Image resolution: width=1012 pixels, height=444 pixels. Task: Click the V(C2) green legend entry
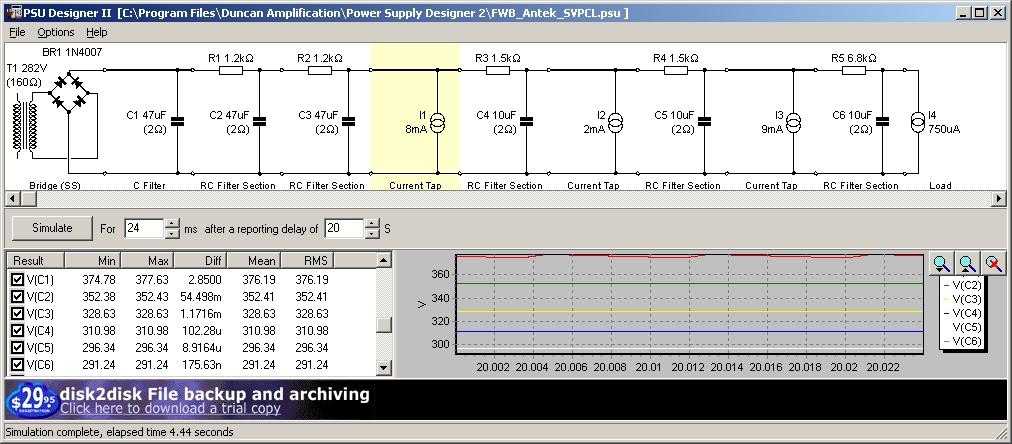point(962,285)
